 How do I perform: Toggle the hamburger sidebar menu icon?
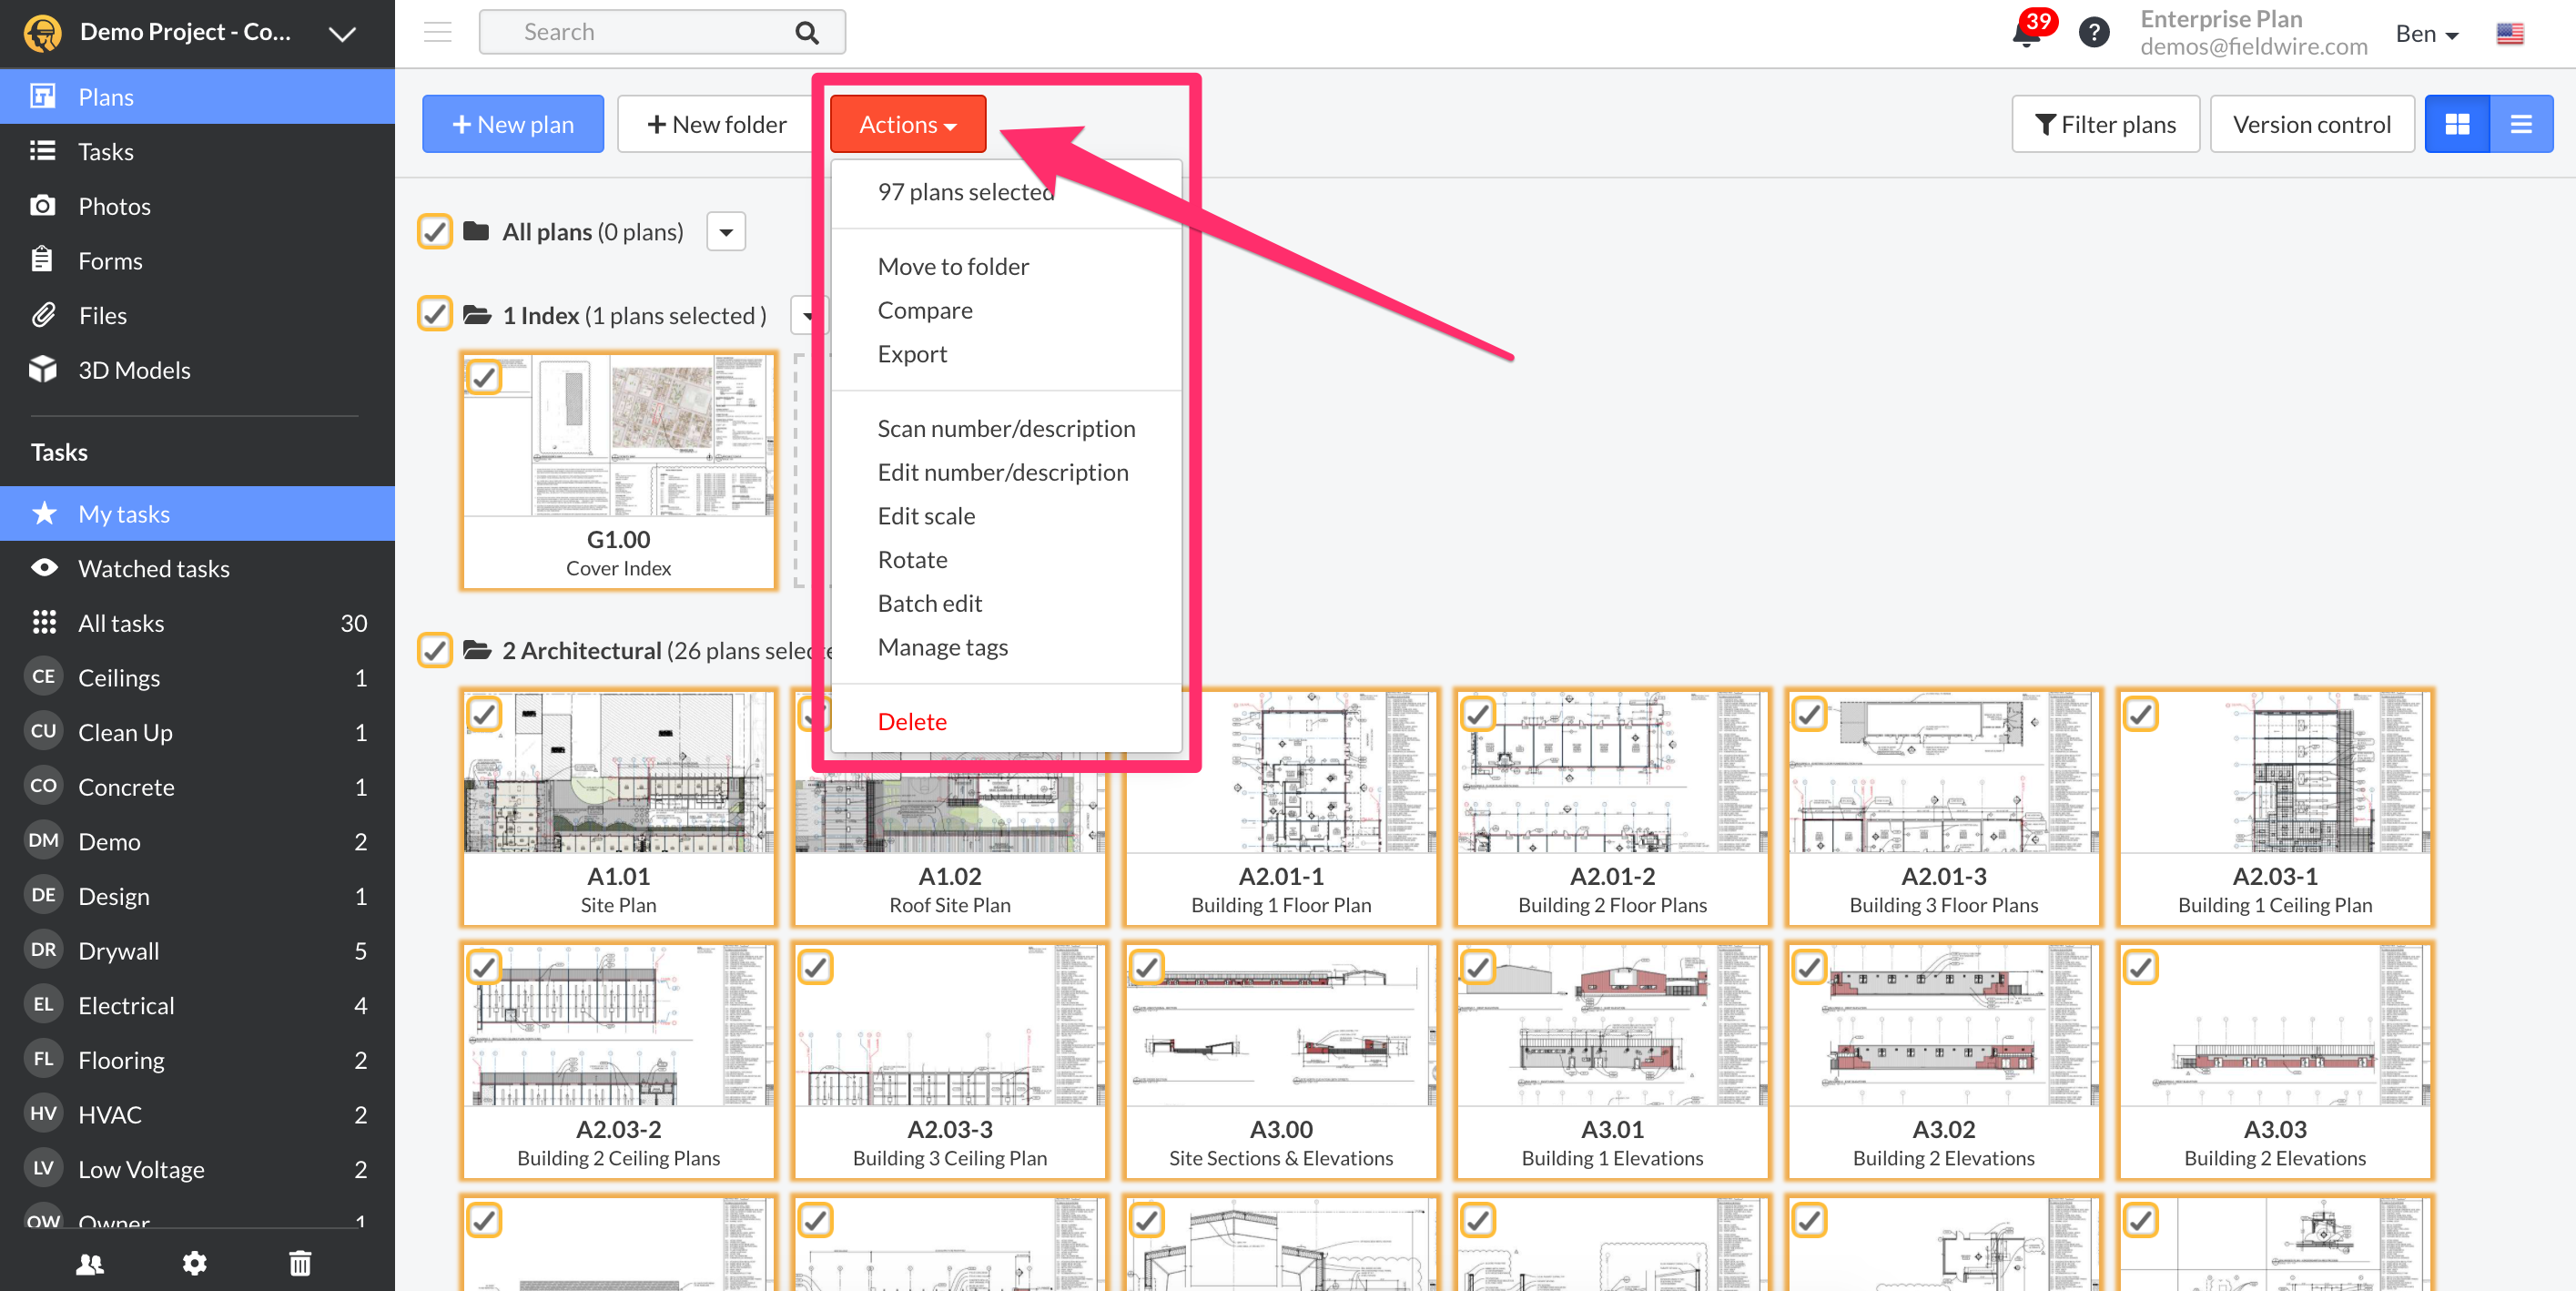pyautogui.click(x=437, y=32)
